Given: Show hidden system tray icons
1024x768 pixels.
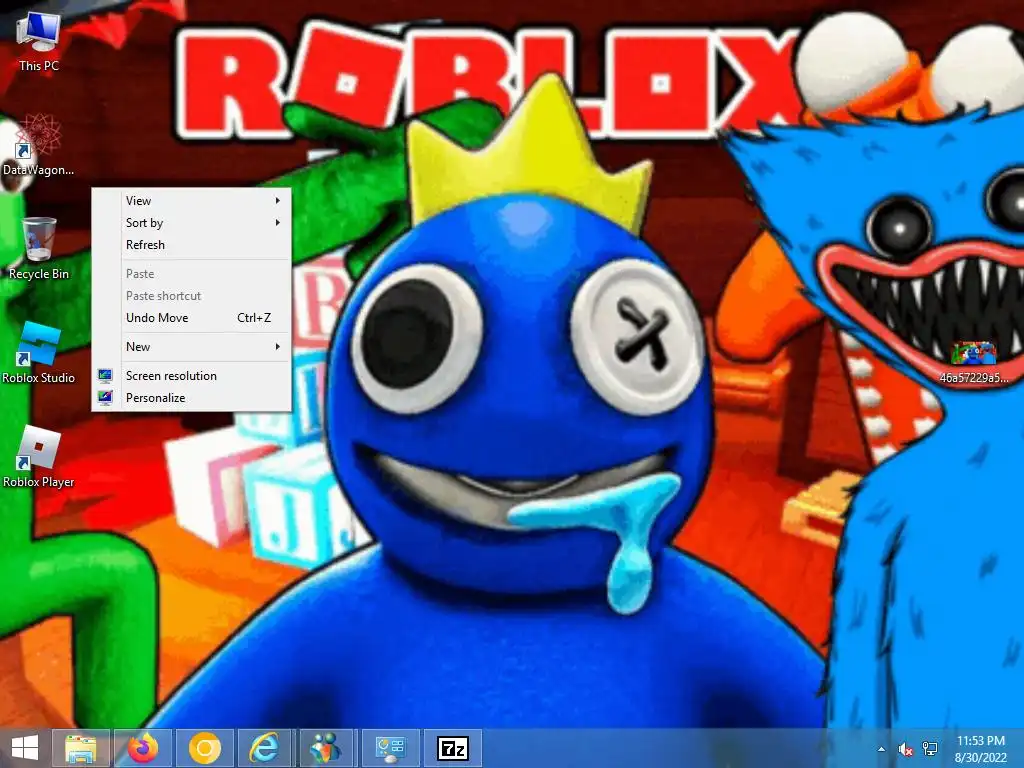Looking at the screenshot, I should pyautogui.click(x=882, y=749).
